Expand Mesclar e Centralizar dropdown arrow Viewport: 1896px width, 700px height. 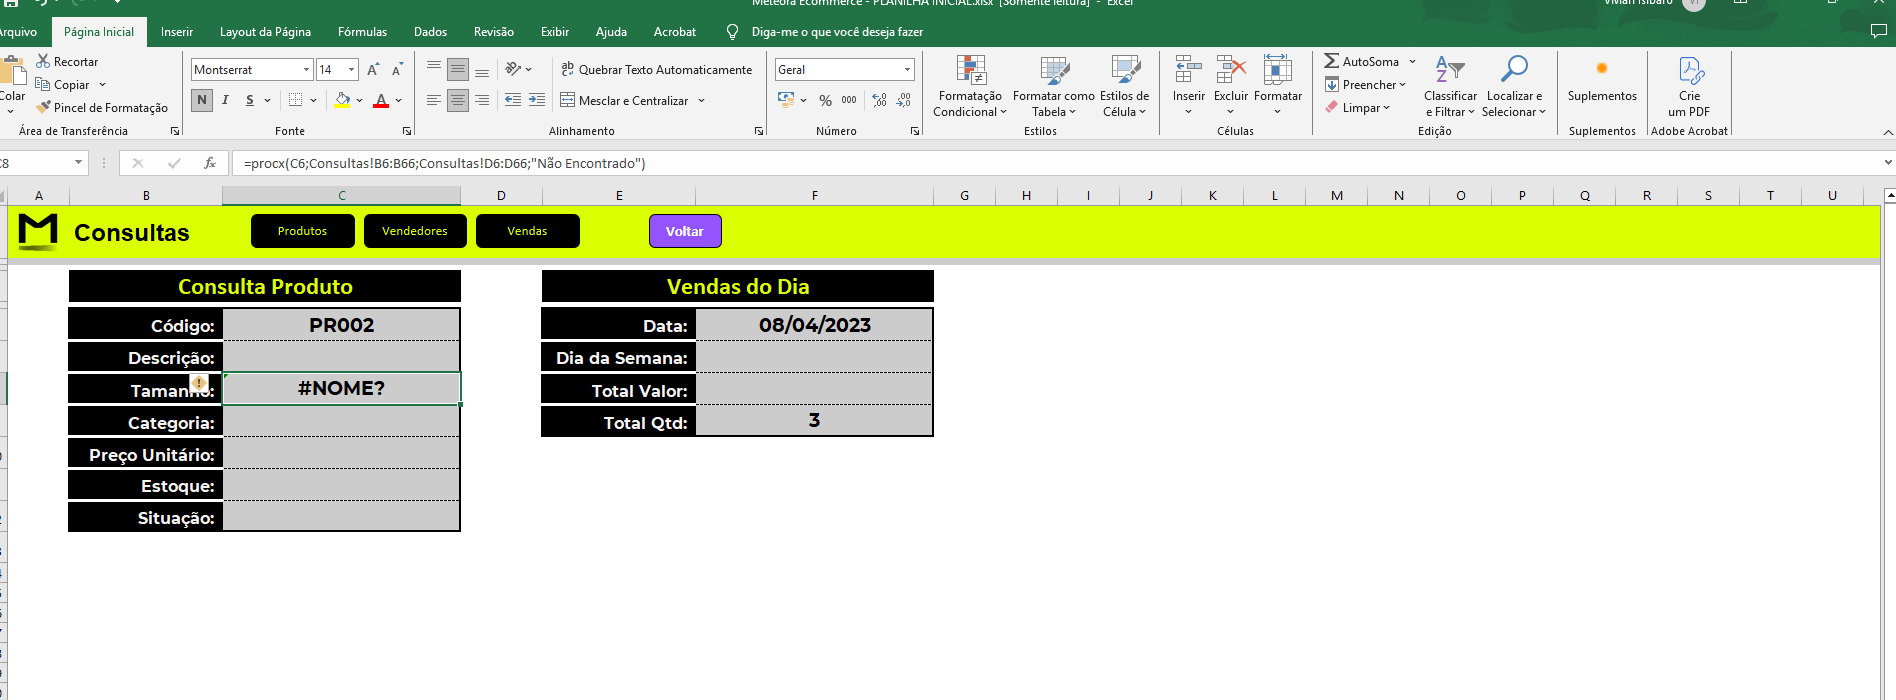[x=701, y=100]
